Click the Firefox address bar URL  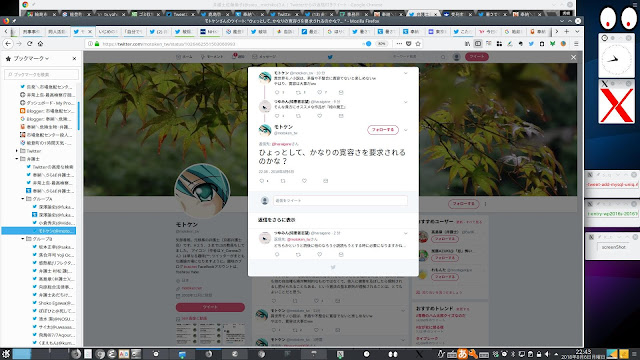point(169,44)
